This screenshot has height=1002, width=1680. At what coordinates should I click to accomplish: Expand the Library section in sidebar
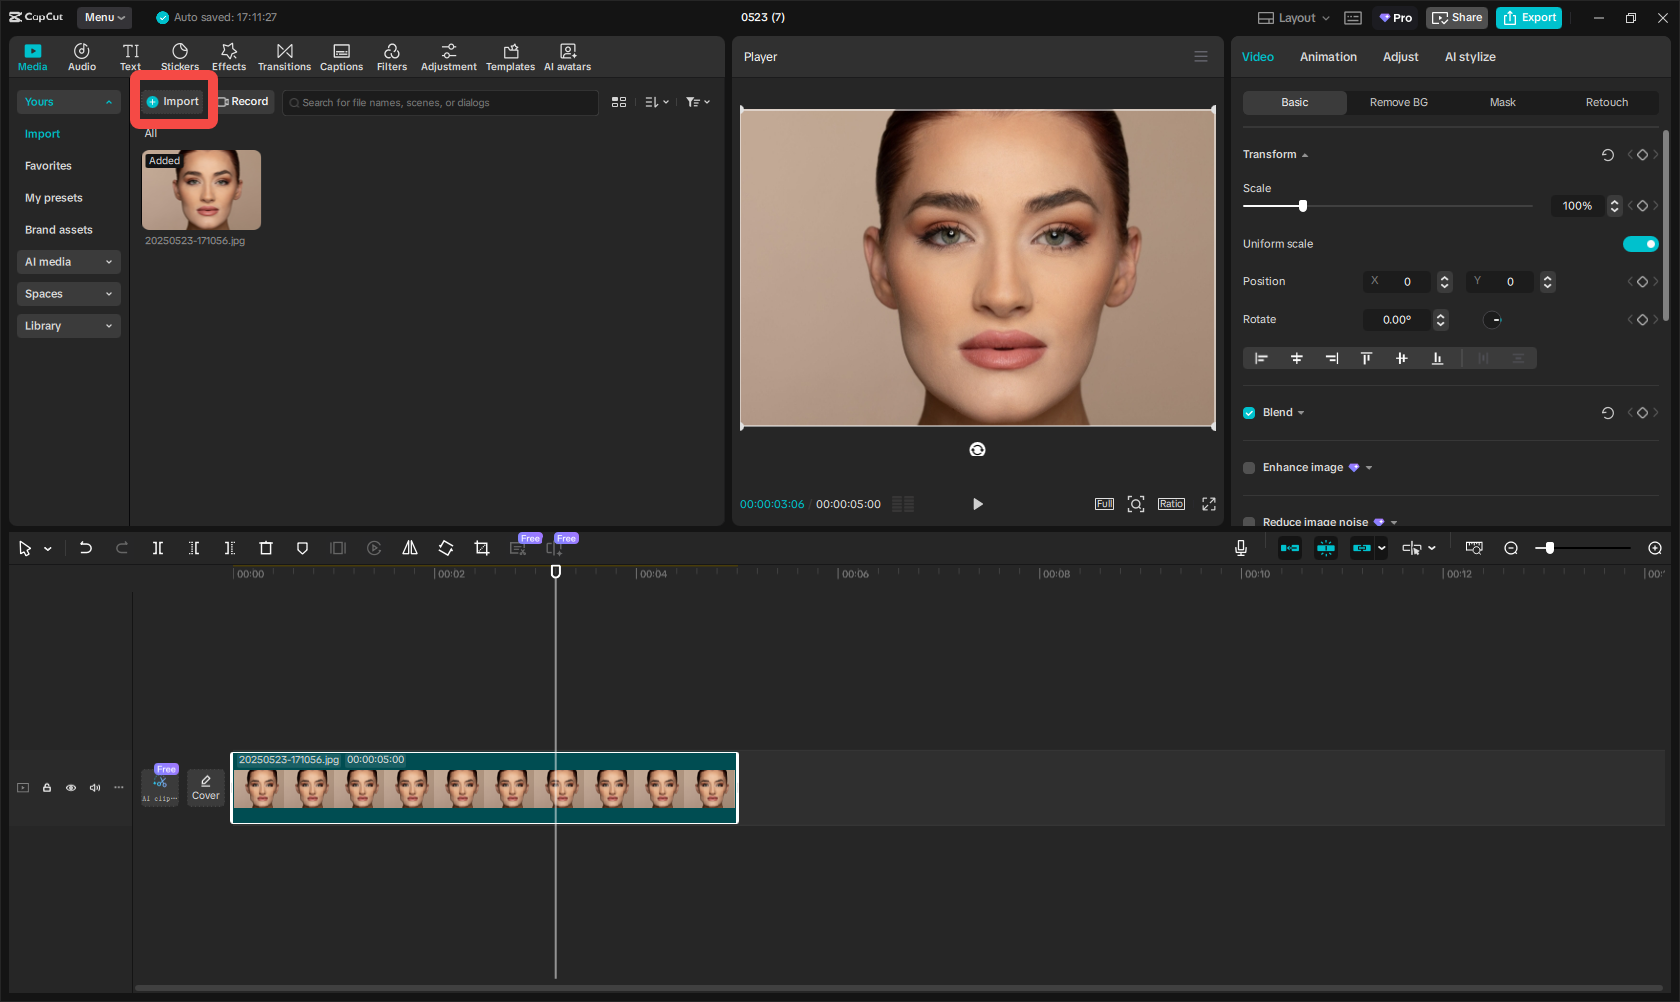pyautogui.click(x=68, y=326)
